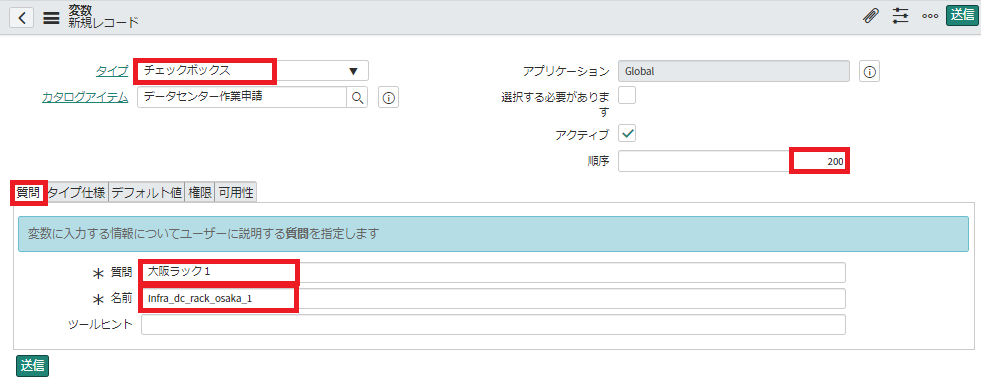This screenshot has width=981, height=381.
Task: Open the personalize form sliders icon
Action: [900, 16]
